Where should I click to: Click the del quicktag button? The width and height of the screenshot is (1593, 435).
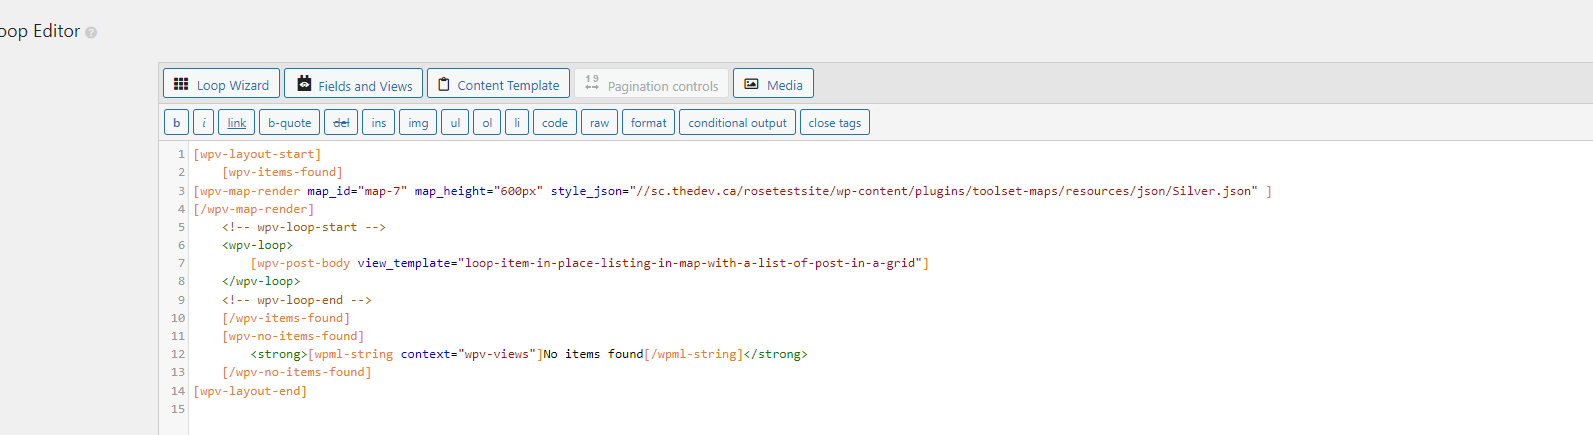pyautogui.click(x=341, y=122)
